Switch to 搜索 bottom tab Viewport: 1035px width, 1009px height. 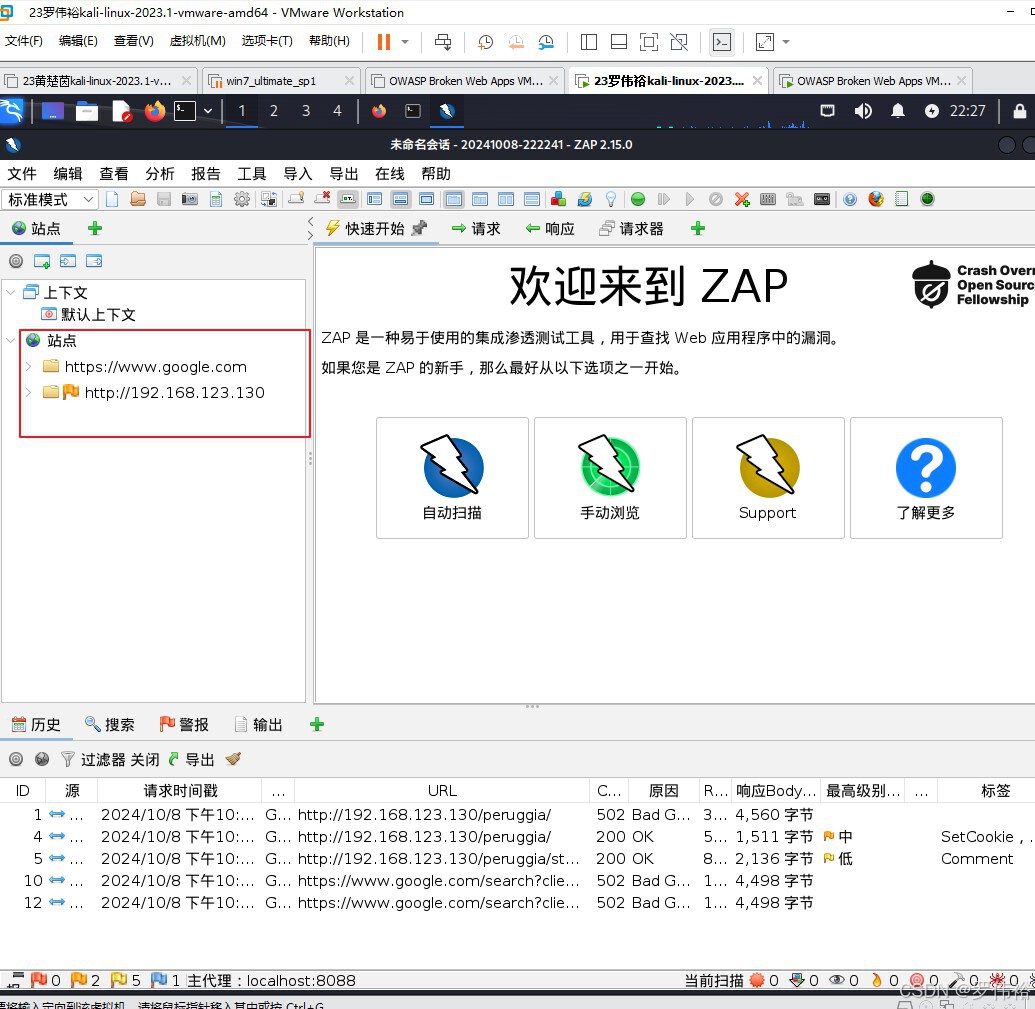coord(110,725)
